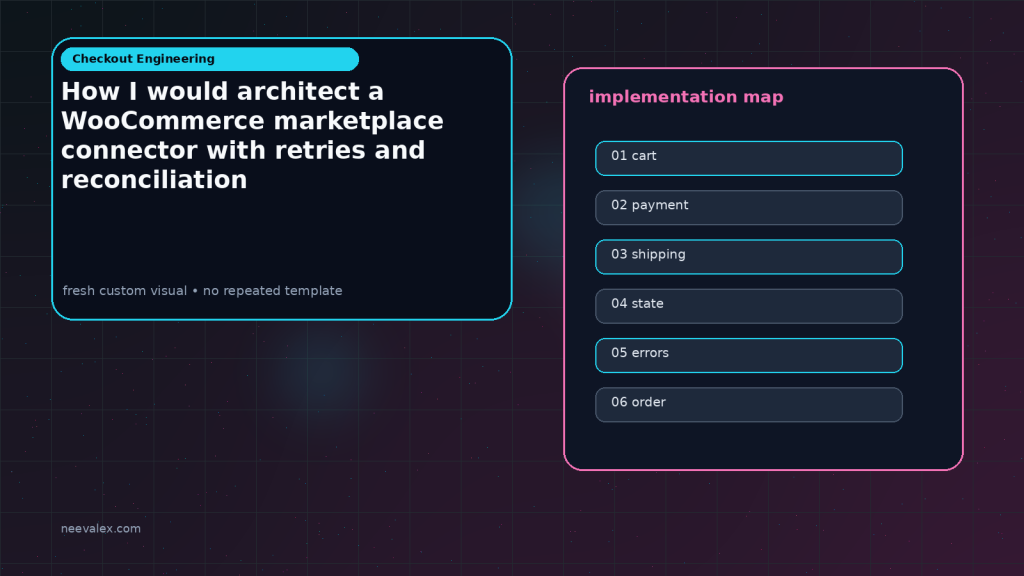Image resolution: width=1024 pixels, height=576 pixels.
Task: Open the neevalex.com link
Action: pos(101,528)
